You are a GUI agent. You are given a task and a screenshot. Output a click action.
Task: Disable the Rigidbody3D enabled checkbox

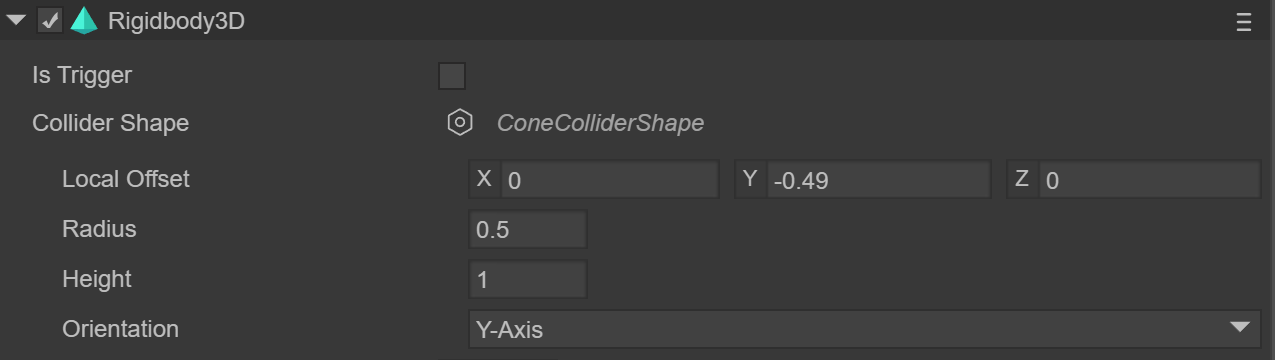point(50,21)
